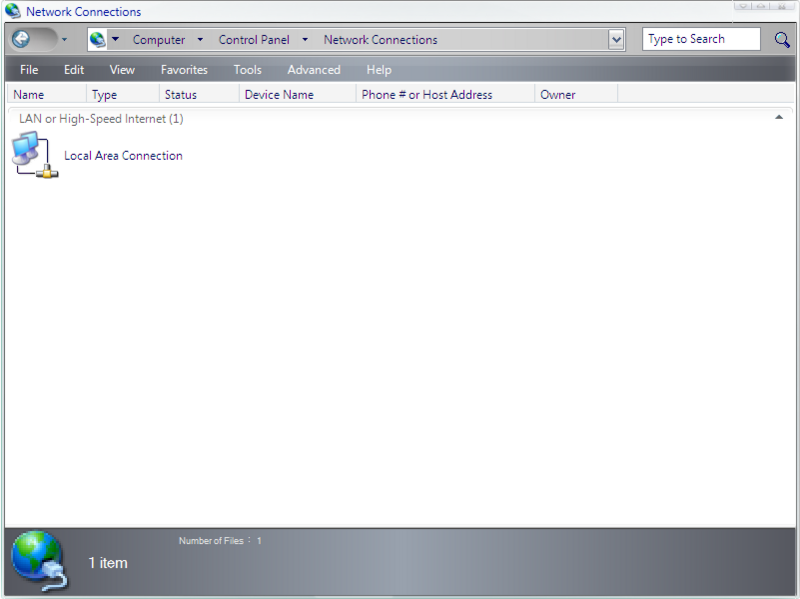Open the back history dropdown arrow

64,39
